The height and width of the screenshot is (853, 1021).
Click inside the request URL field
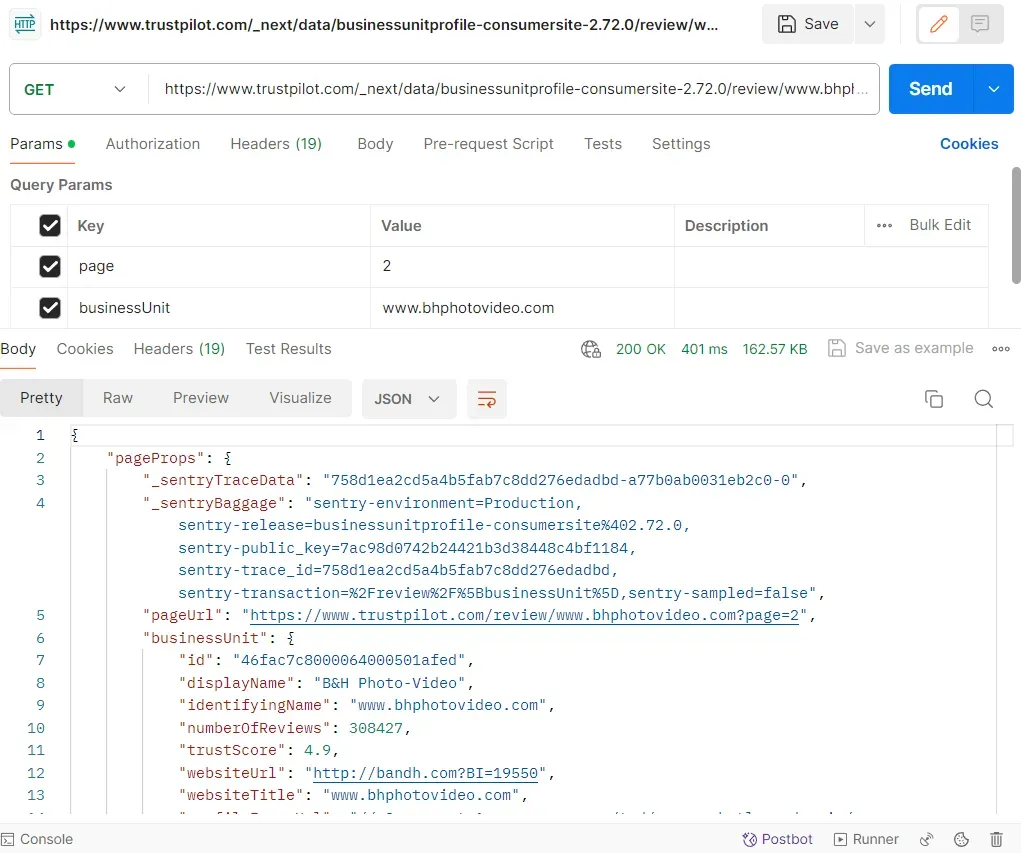(x=516, y=89)
